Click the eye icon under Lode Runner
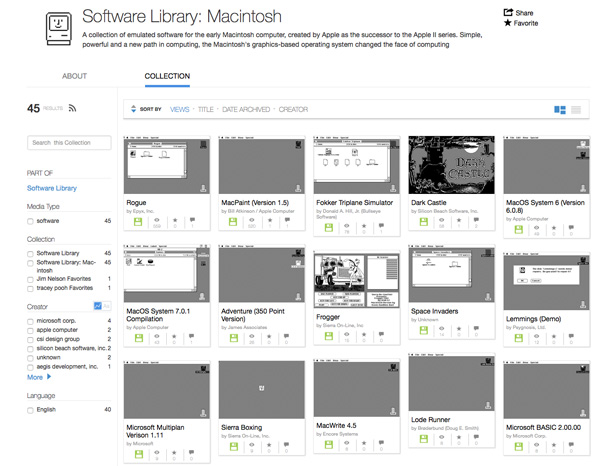This screenshot has width=600, height=466. 442,437
